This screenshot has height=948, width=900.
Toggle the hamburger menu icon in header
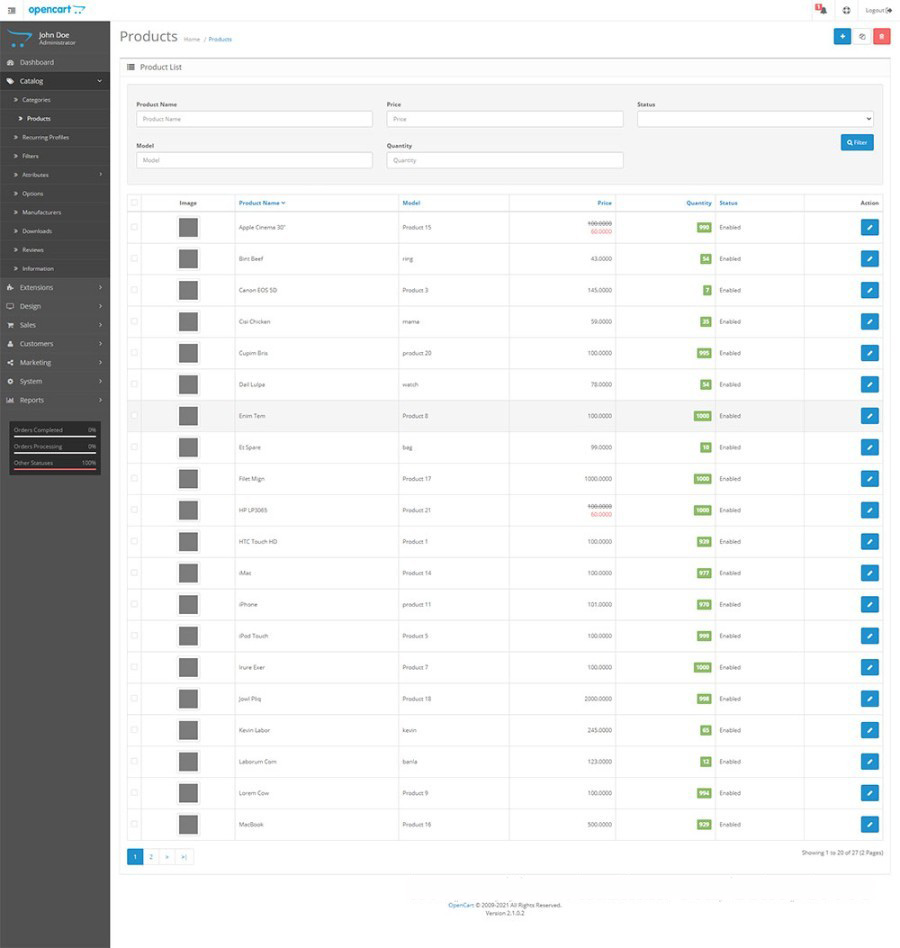click(x=11, y=10)
